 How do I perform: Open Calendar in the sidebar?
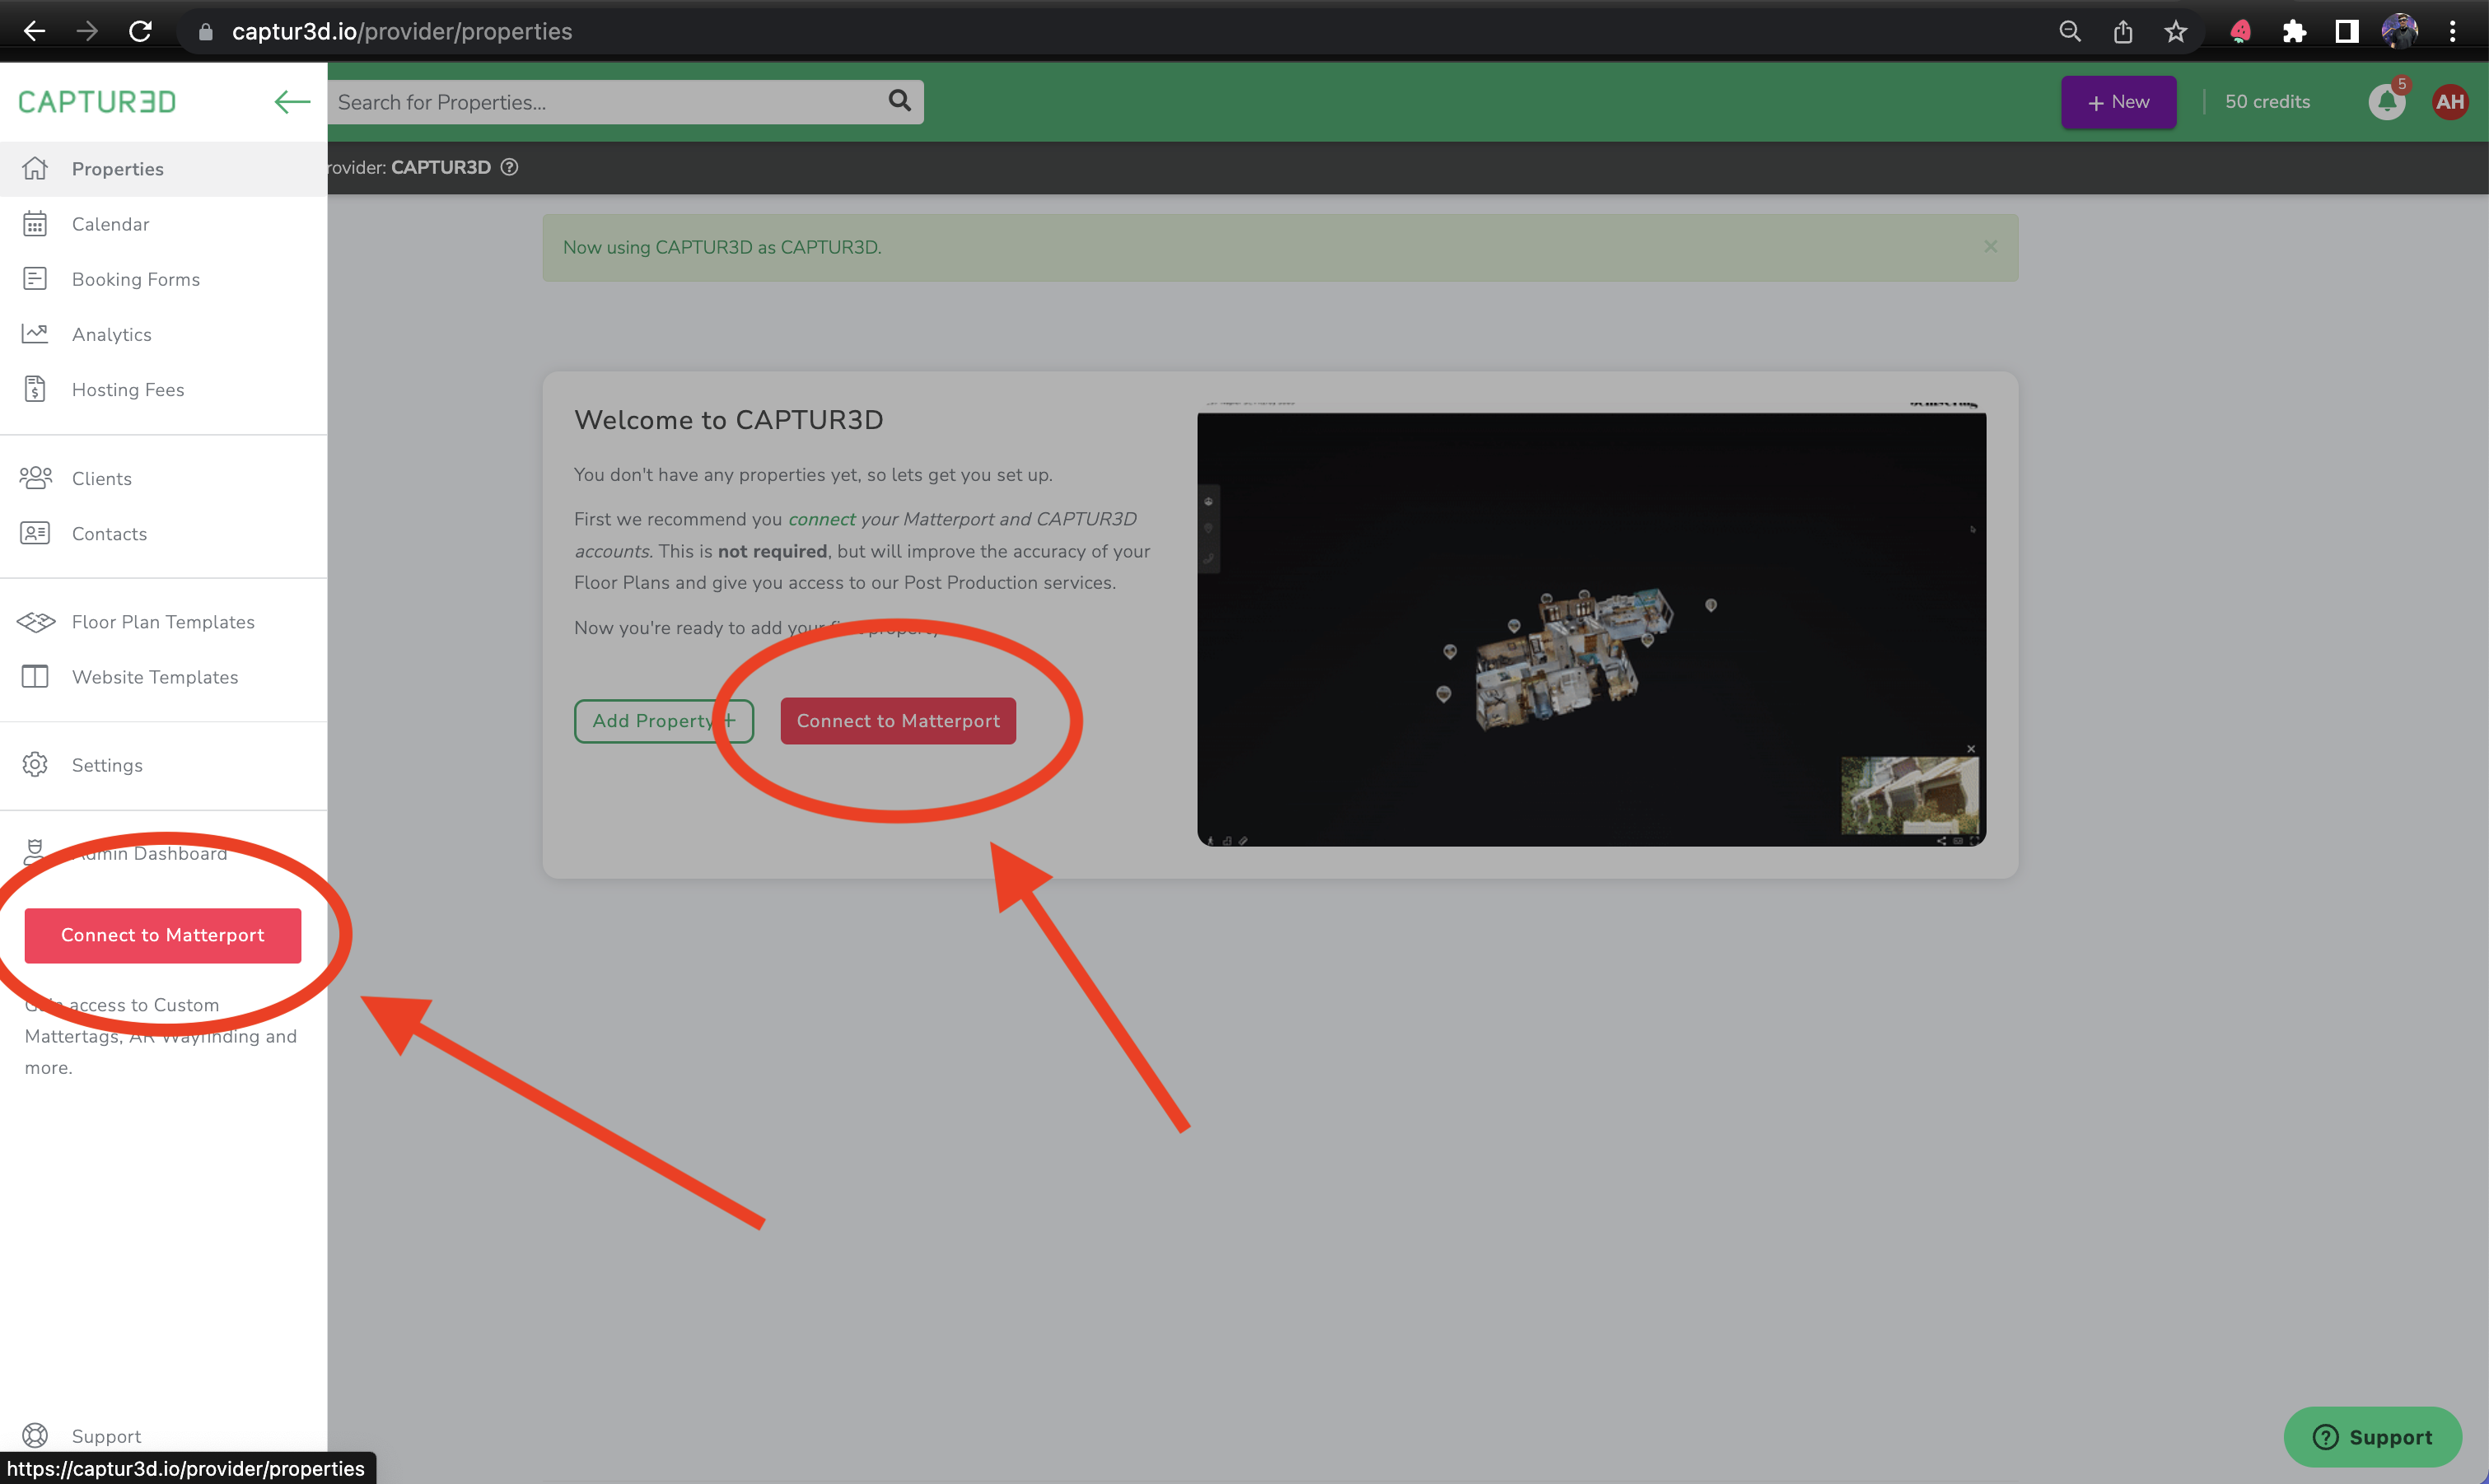[x=163, y=224]
